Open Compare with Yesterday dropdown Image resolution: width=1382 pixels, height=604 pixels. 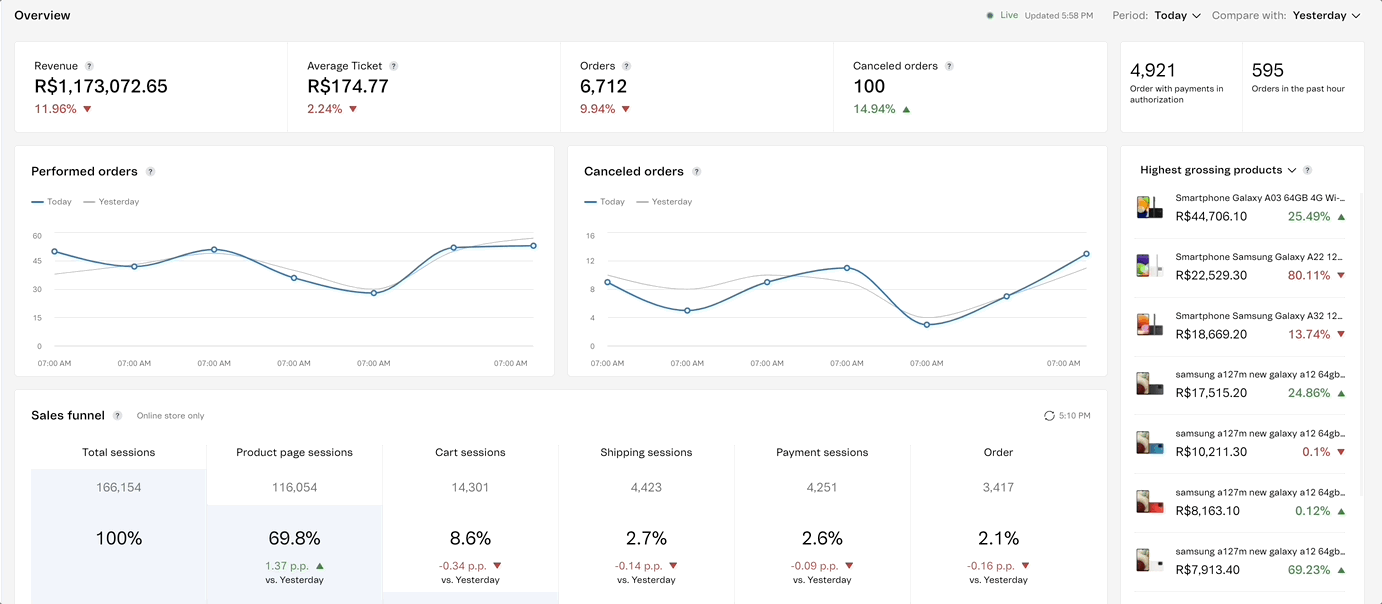coord(1326,16)
